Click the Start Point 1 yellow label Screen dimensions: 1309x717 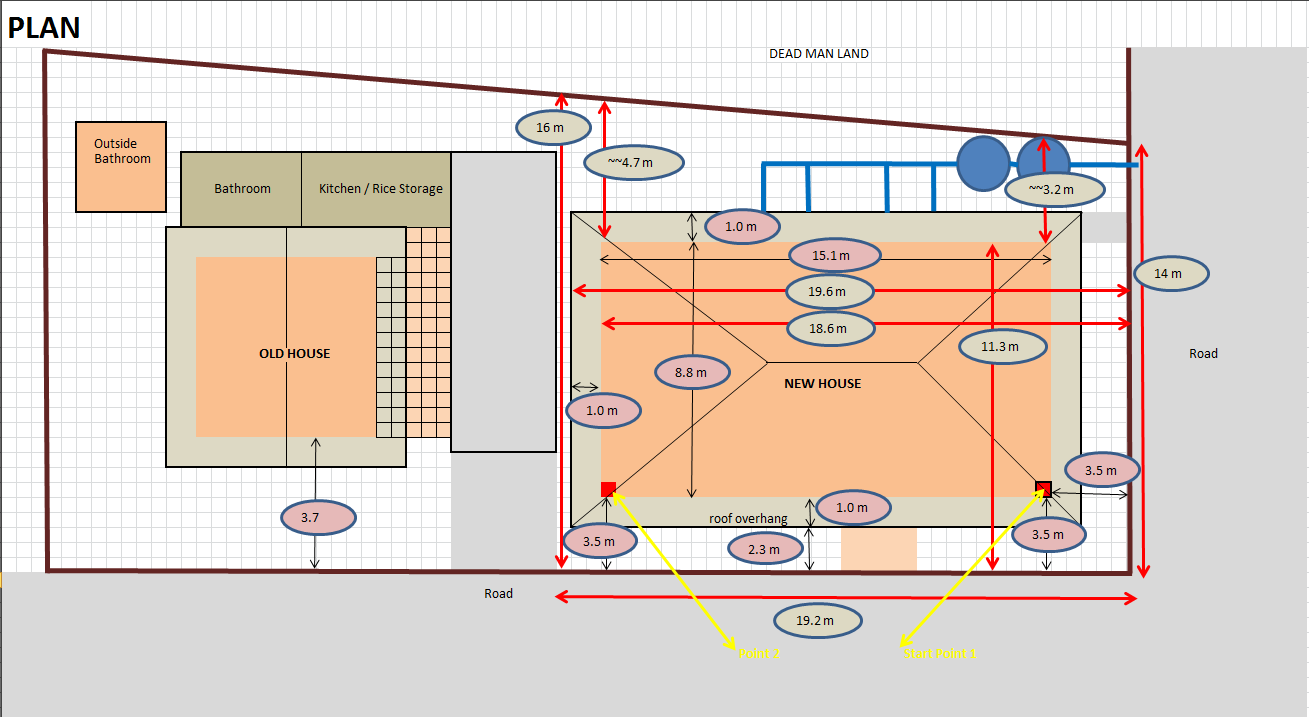pos(939,653)
